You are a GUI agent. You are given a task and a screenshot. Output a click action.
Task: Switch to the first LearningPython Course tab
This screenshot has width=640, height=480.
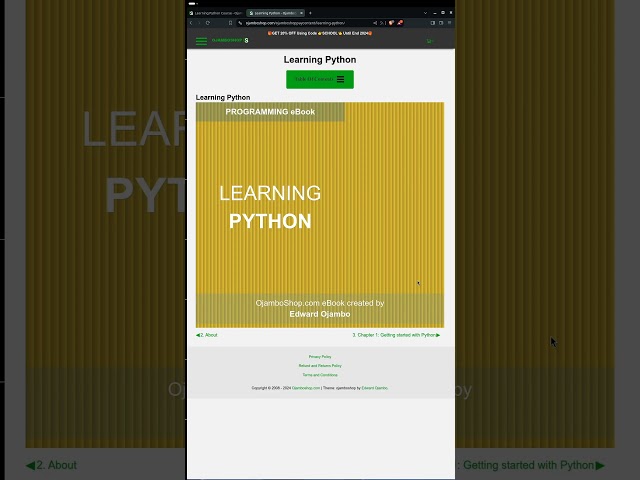216,13
